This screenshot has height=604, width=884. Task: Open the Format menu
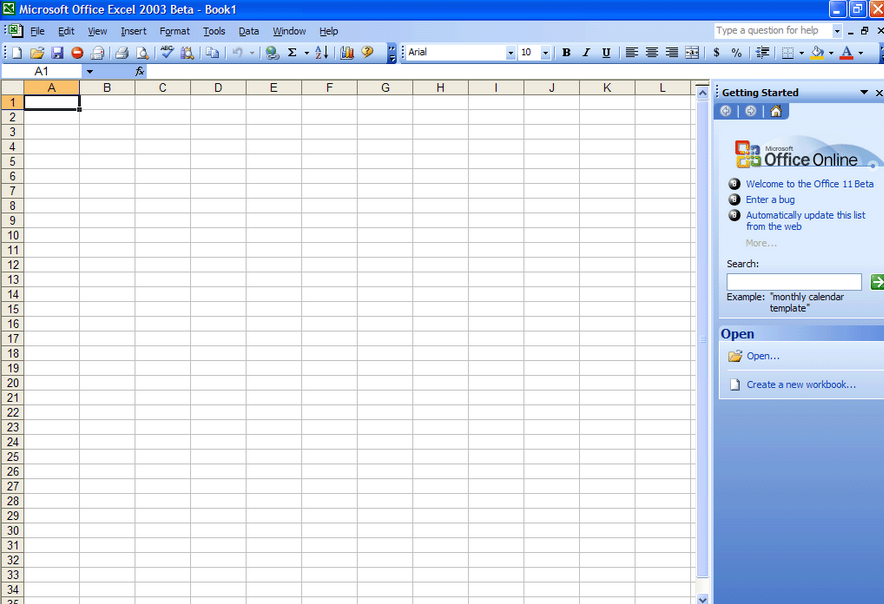[x=175, y=31]
